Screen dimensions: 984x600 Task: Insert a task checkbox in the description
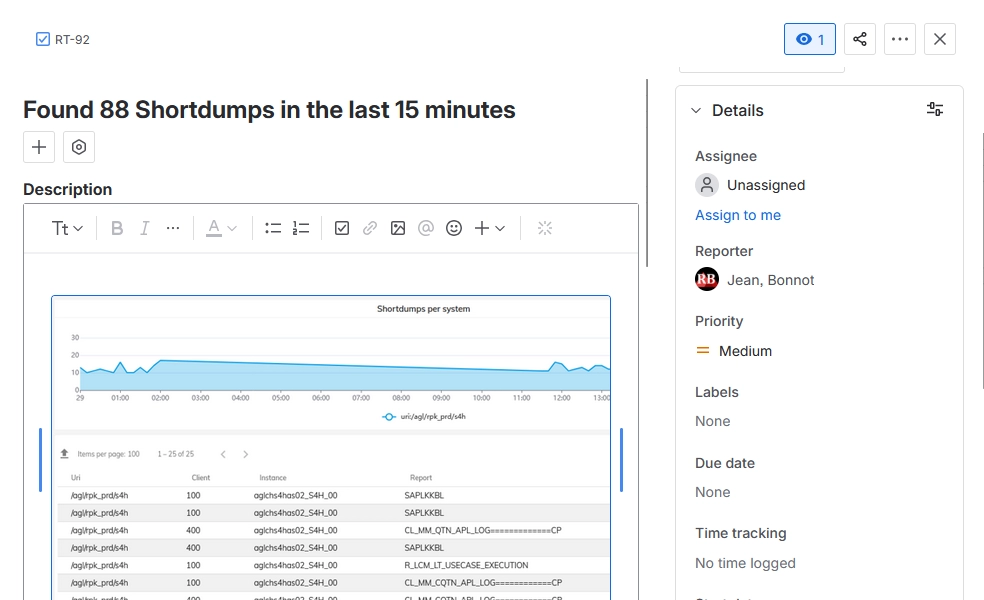point(342,228)
